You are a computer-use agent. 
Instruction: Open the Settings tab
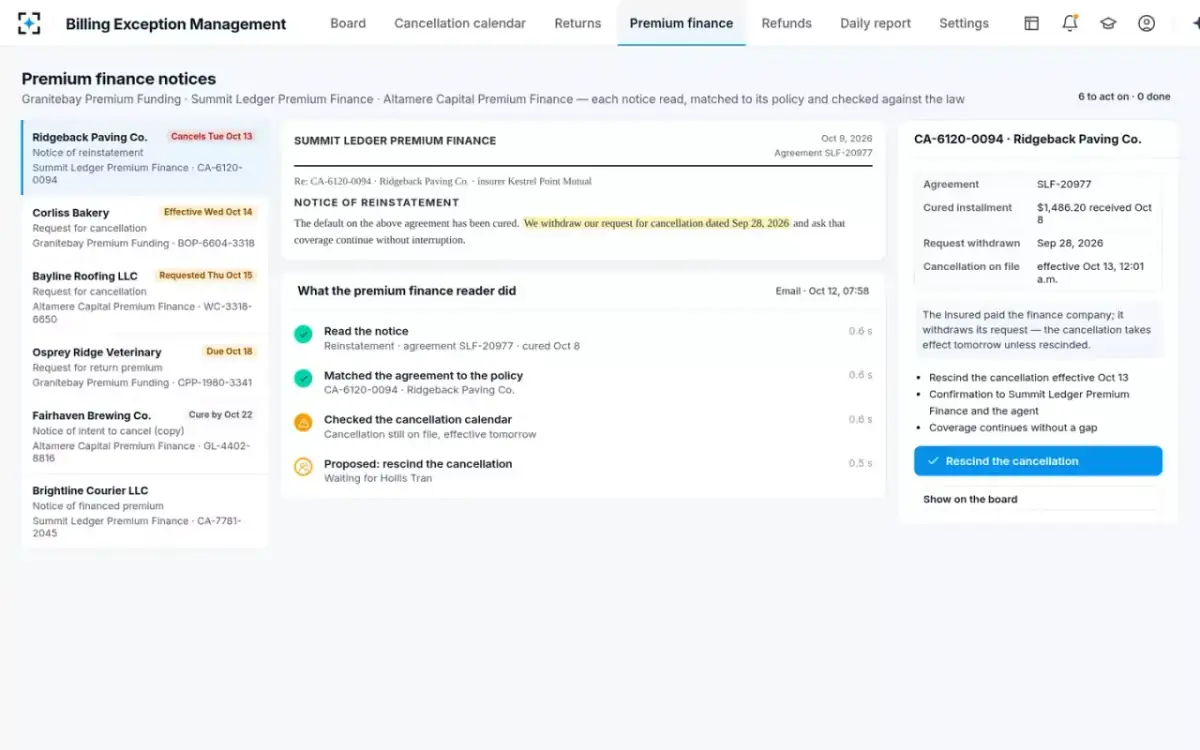pos(964,23)
